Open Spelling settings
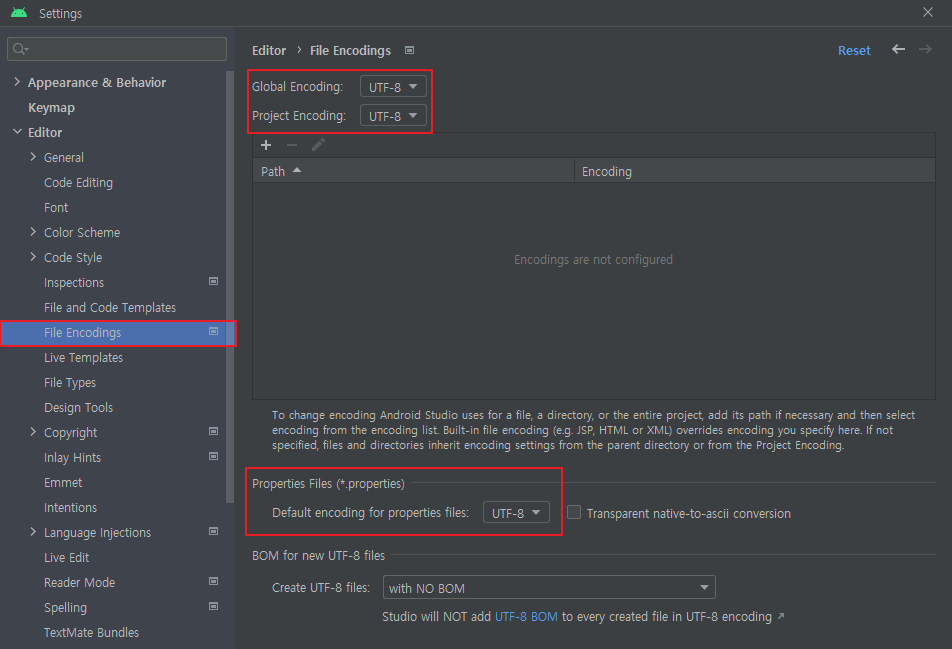This screenshot has height=649, width=952. tap(65, 608)
